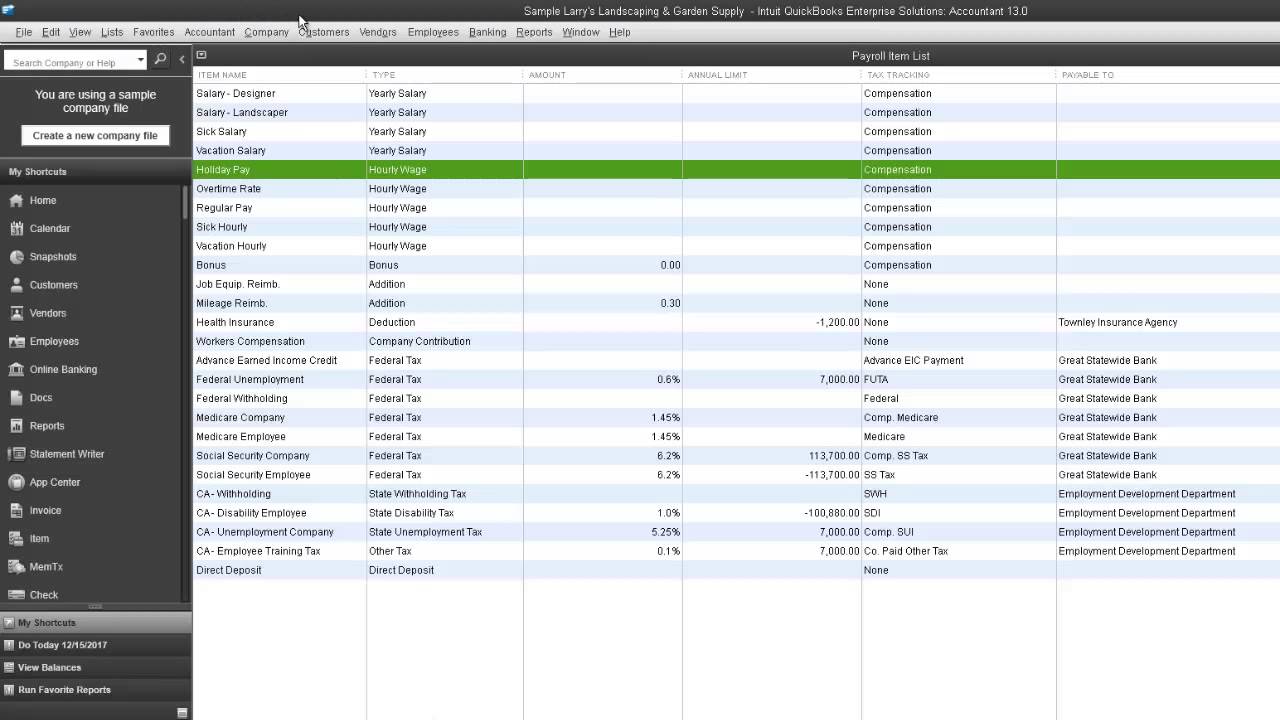Open the Employees shortcut icon
1280x720 pixels.
pos(16,341)
